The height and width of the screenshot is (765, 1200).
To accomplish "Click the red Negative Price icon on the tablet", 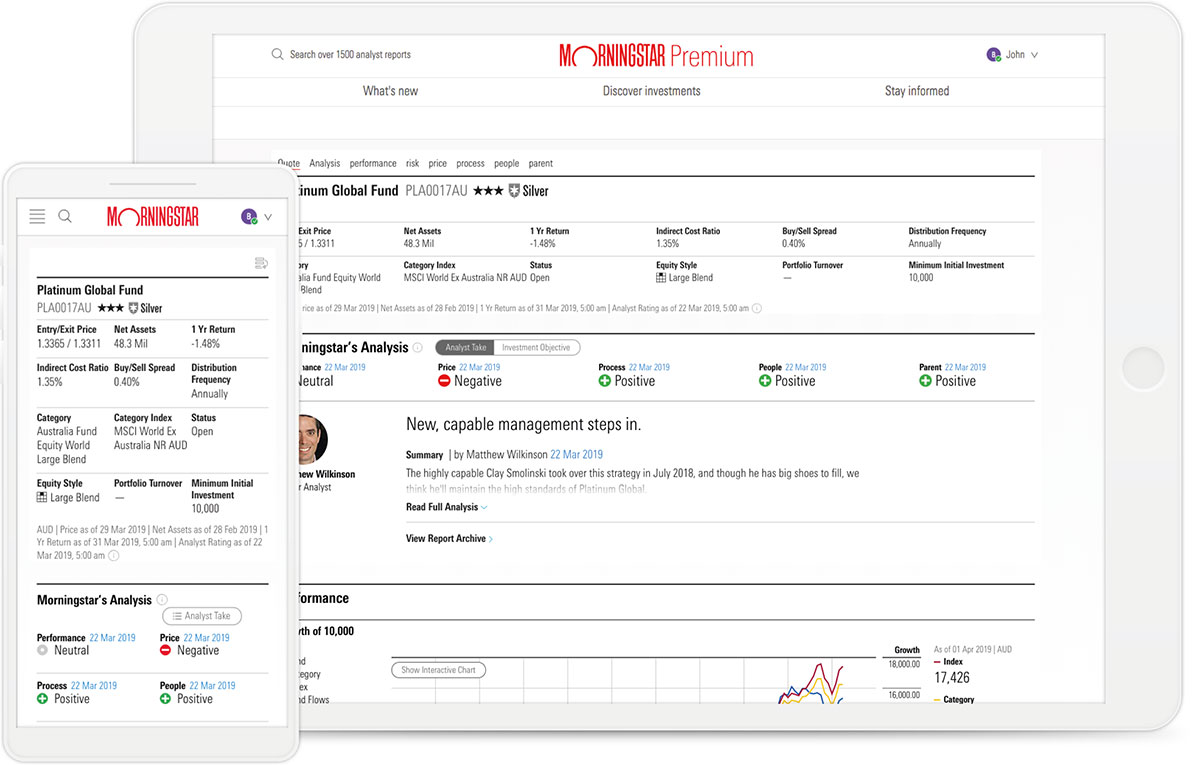I will pos(444,381).
